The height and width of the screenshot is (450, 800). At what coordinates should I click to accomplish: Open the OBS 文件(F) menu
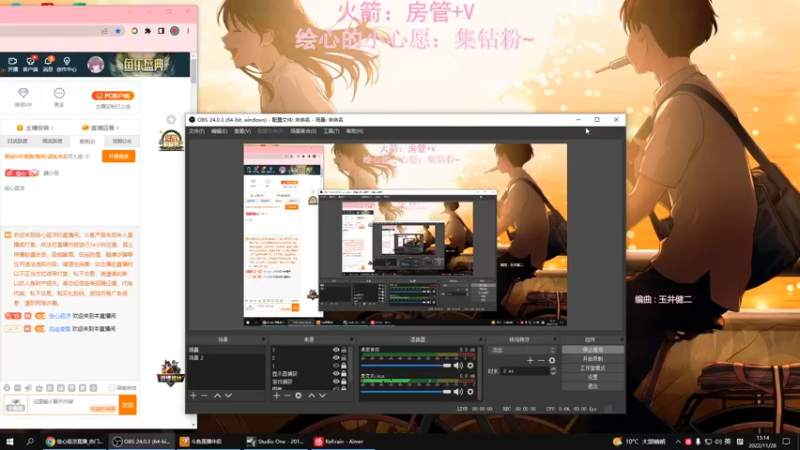[x=196, y=131]
